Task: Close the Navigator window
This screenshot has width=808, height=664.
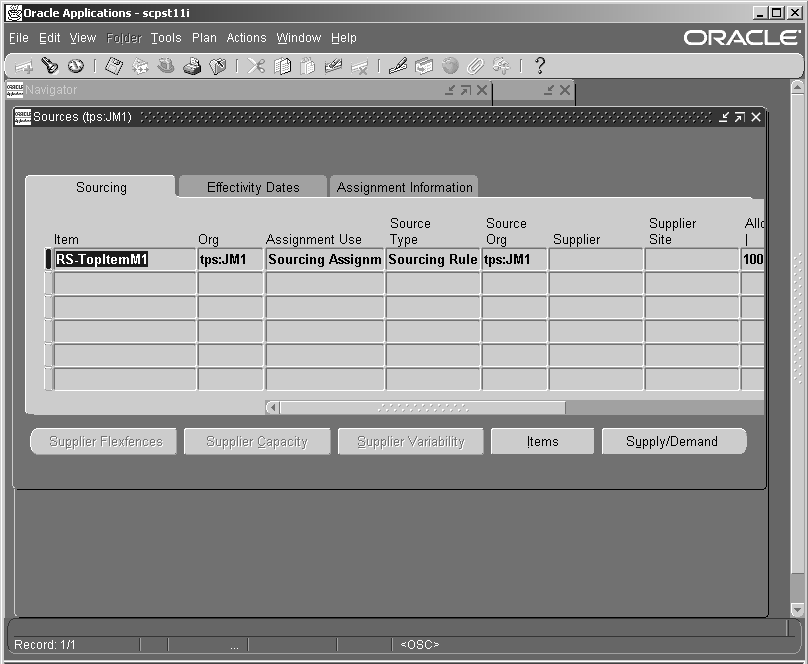Action: pos(482,90)
